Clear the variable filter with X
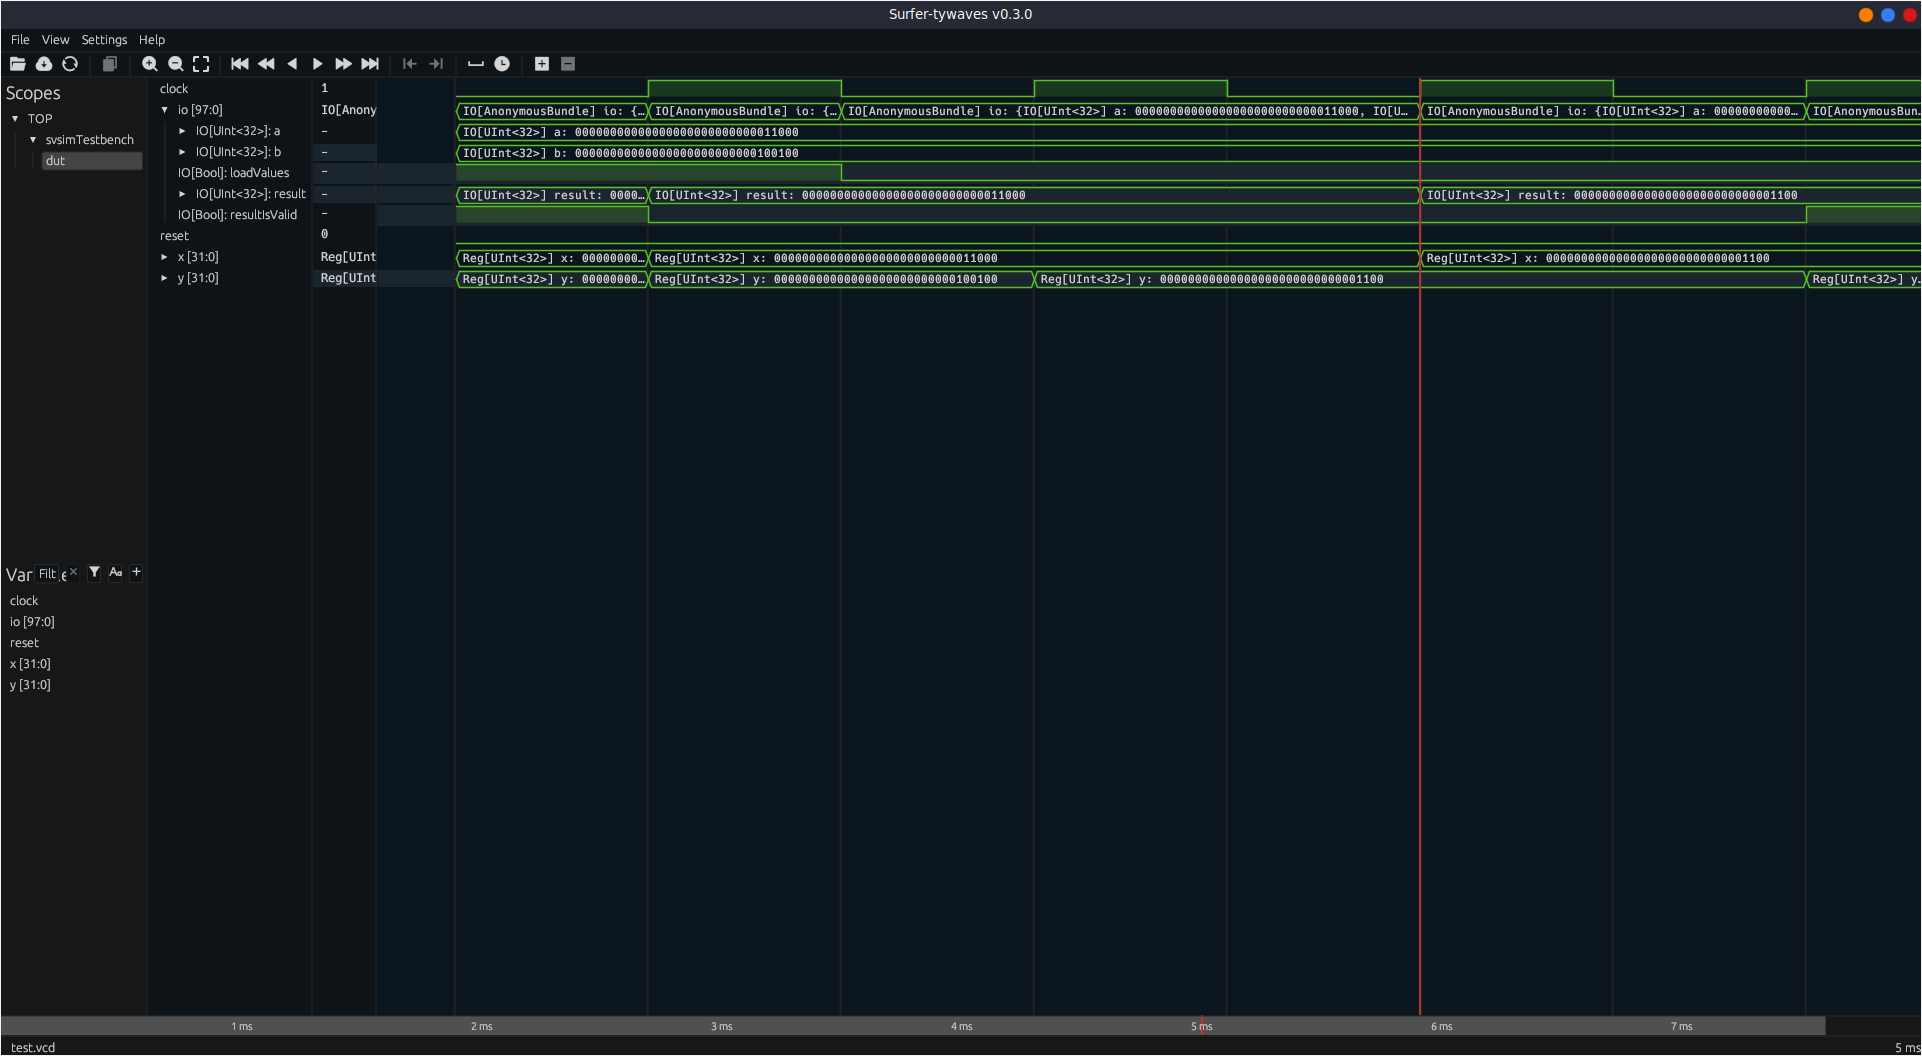This screenshot has height=1056, width=1922. coord(73,572)
